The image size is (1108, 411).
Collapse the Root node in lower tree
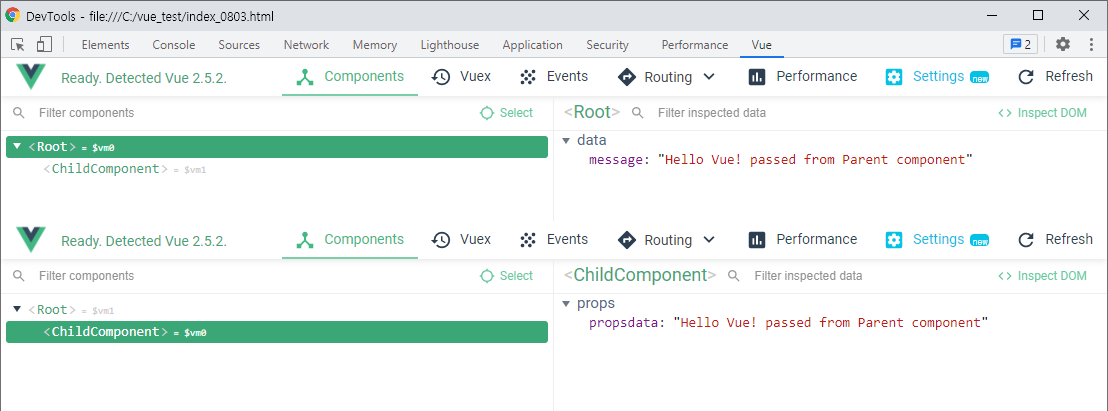tap(18, 309)
